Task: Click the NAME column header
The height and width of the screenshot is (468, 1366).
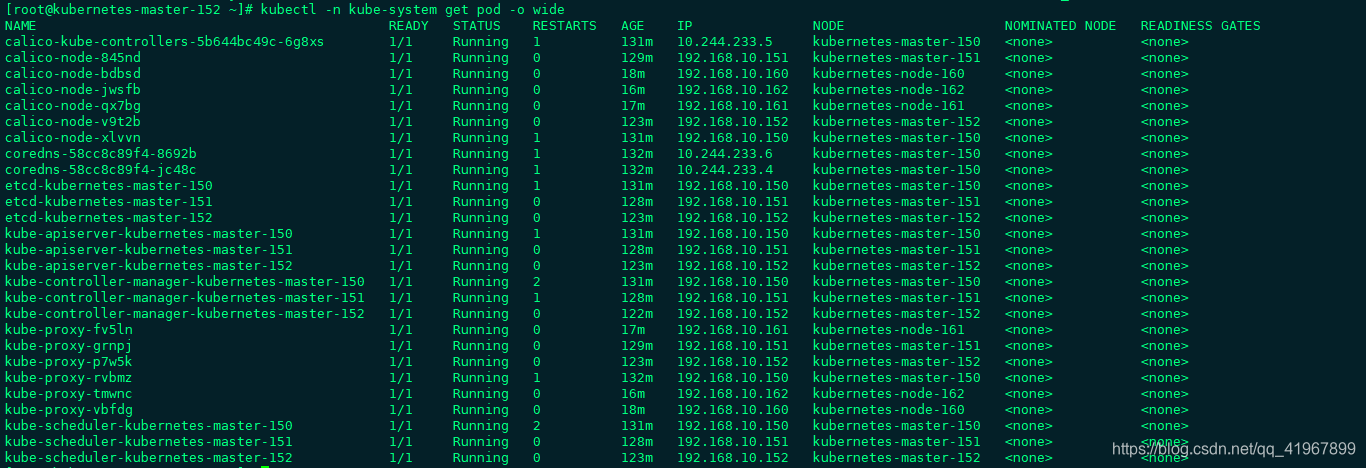Action: [x=21, y=25]
